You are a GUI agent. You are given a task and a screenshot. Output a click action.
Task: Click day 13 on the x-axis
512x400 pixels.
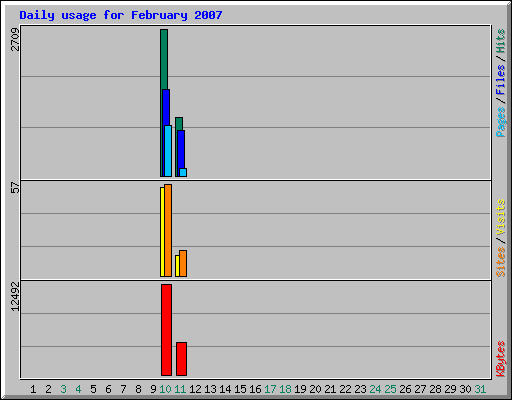[x=210, y=389]
